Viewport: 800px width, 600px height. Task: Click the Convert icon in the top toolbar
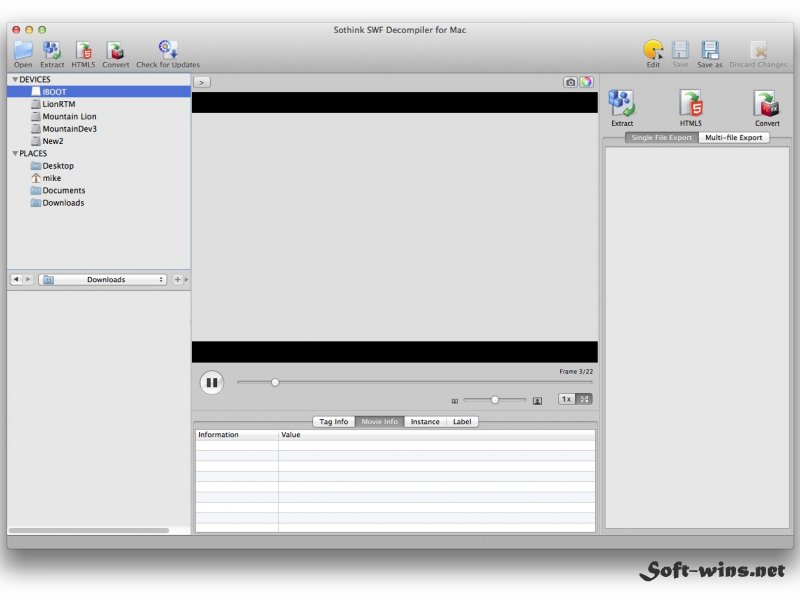pyautogui.click(x=116, y=54)
